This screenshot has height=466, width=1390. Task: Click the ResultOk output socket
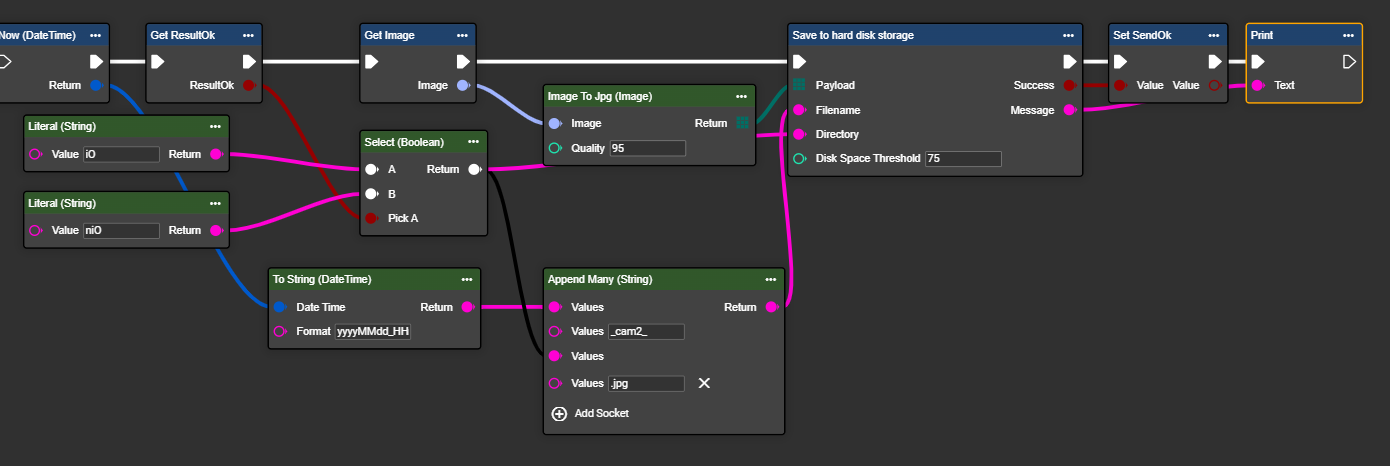248,85
